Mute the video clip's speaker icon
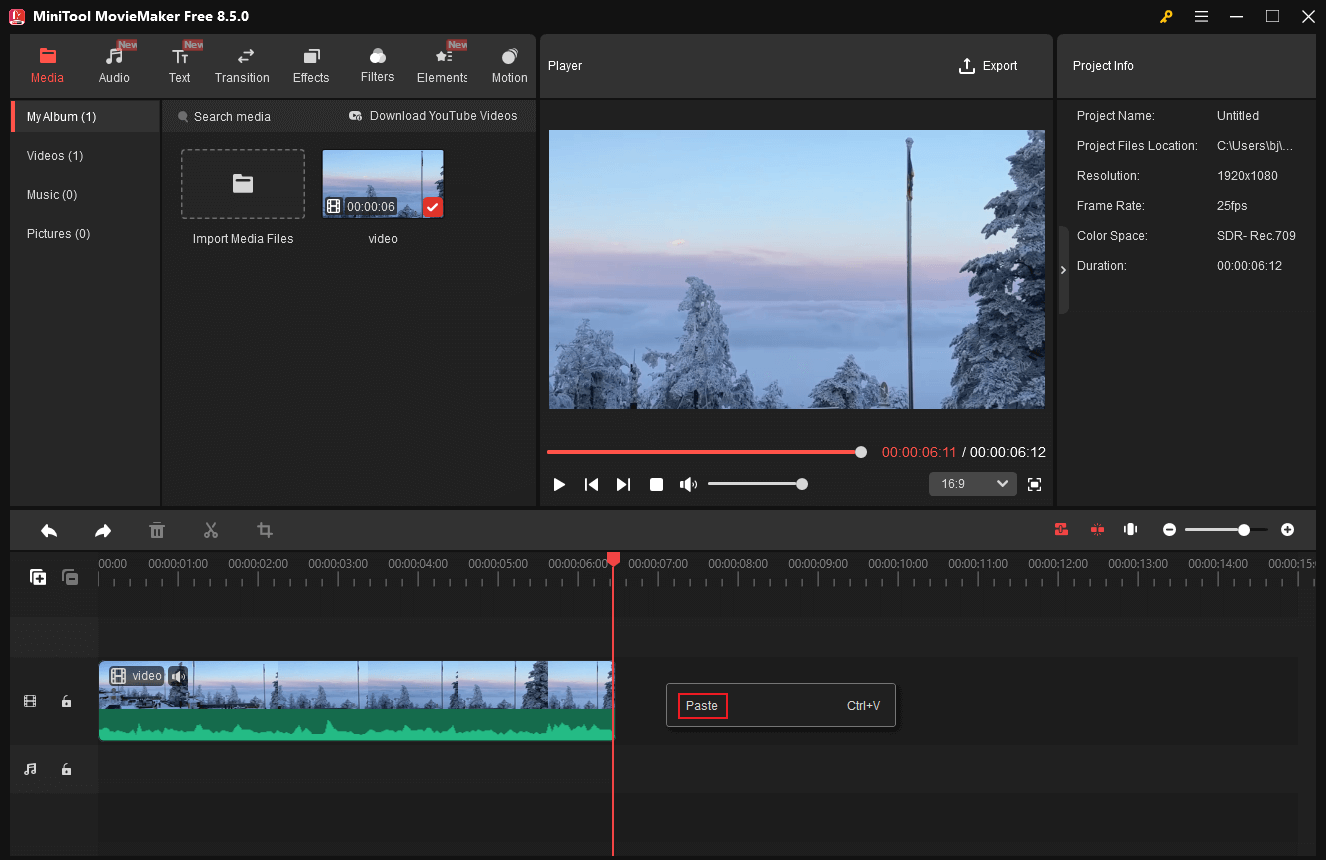Viewport: 1326px width, 860px height. pos(178,676)
